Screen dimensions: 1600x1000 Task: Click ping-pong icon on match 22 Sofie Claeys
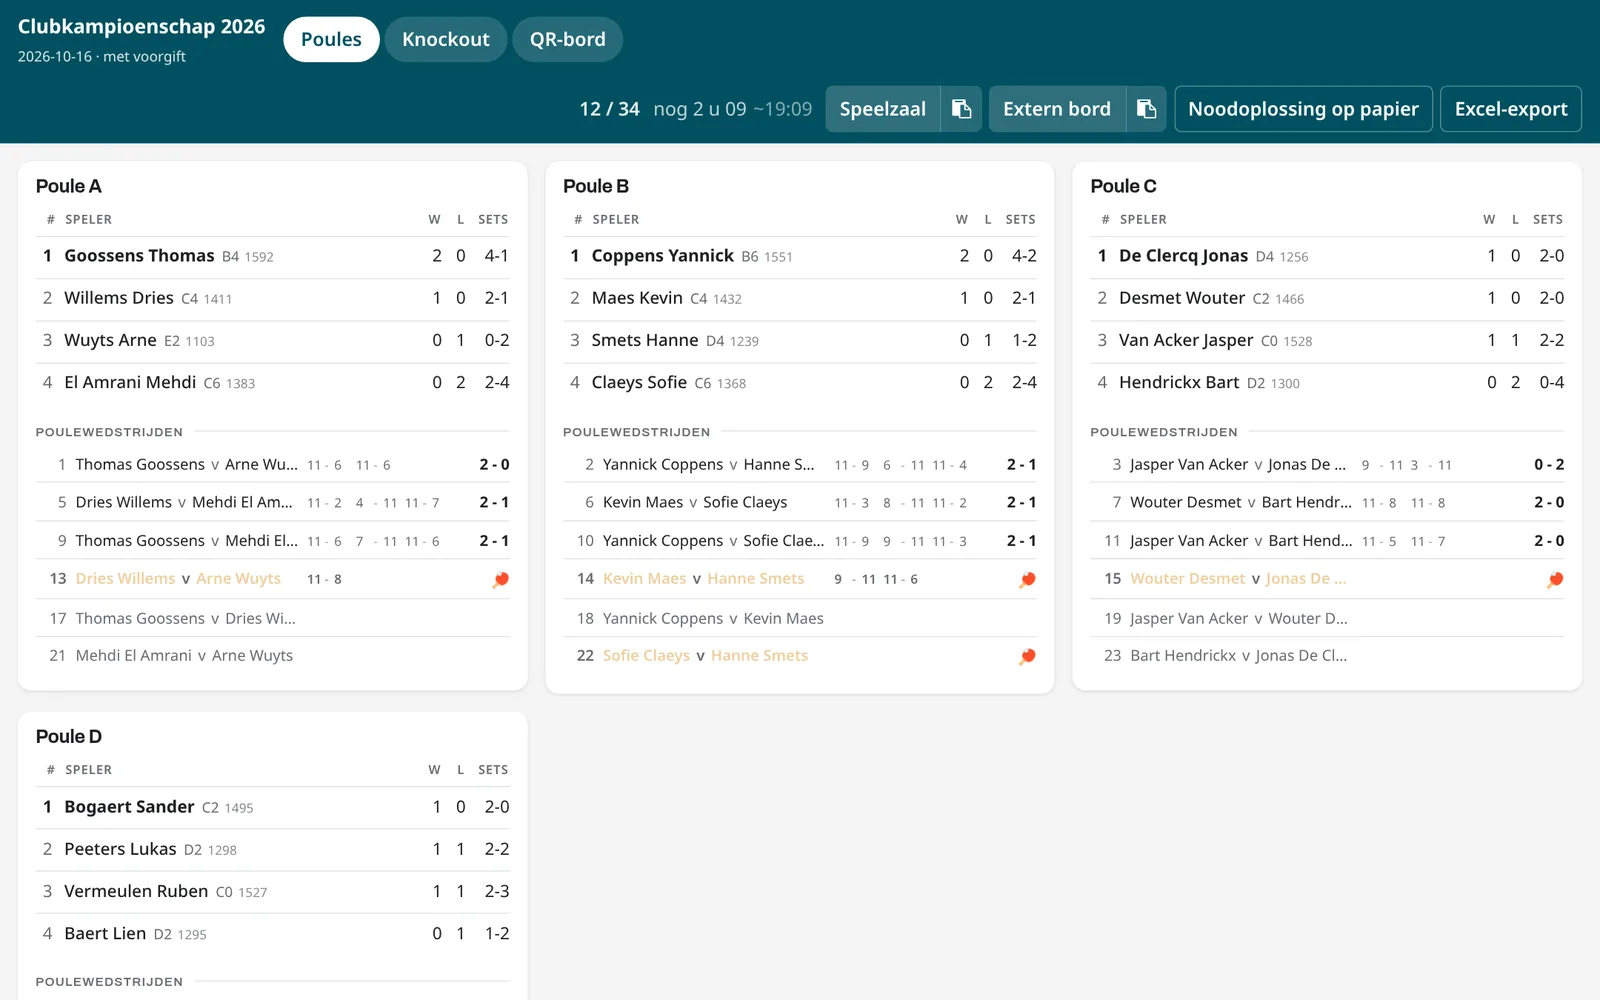(x=1027, y=657)
